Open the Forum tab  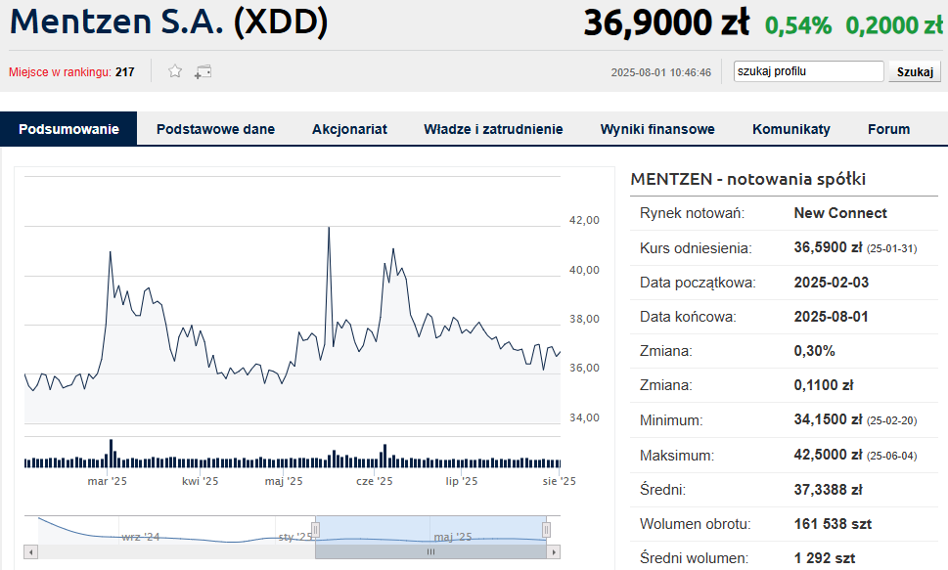[888, 129]
